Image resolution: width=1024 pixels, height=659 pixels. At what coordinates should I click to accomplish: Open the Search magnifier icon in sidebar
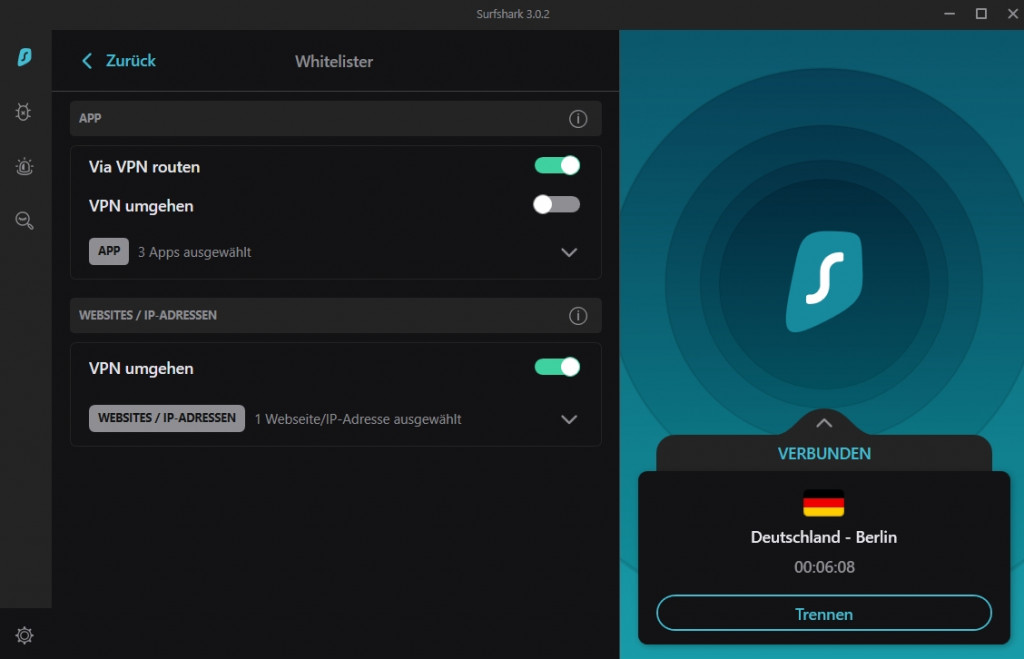point(24,221)
